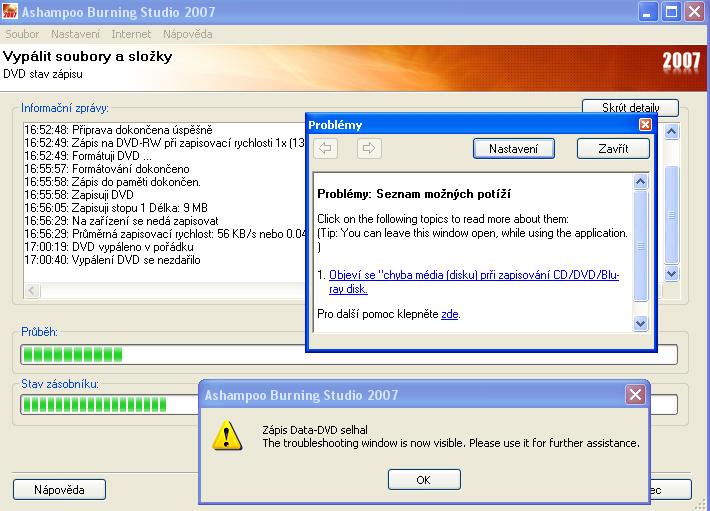The height and width of the screenshot is (511, 710).
Task: Open the Soubor menu
Action: coord(22,34)
